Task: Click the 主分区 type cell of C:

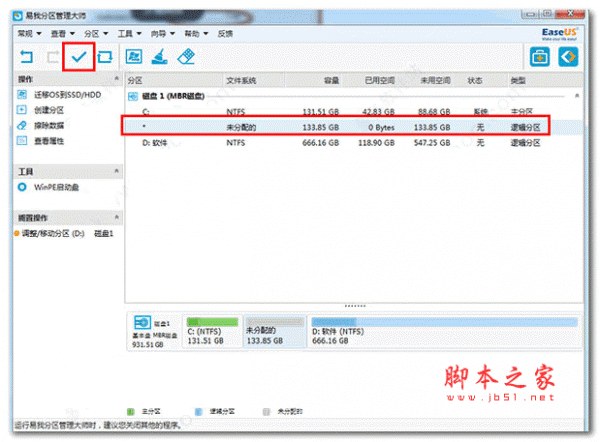Action: (522, 112)
